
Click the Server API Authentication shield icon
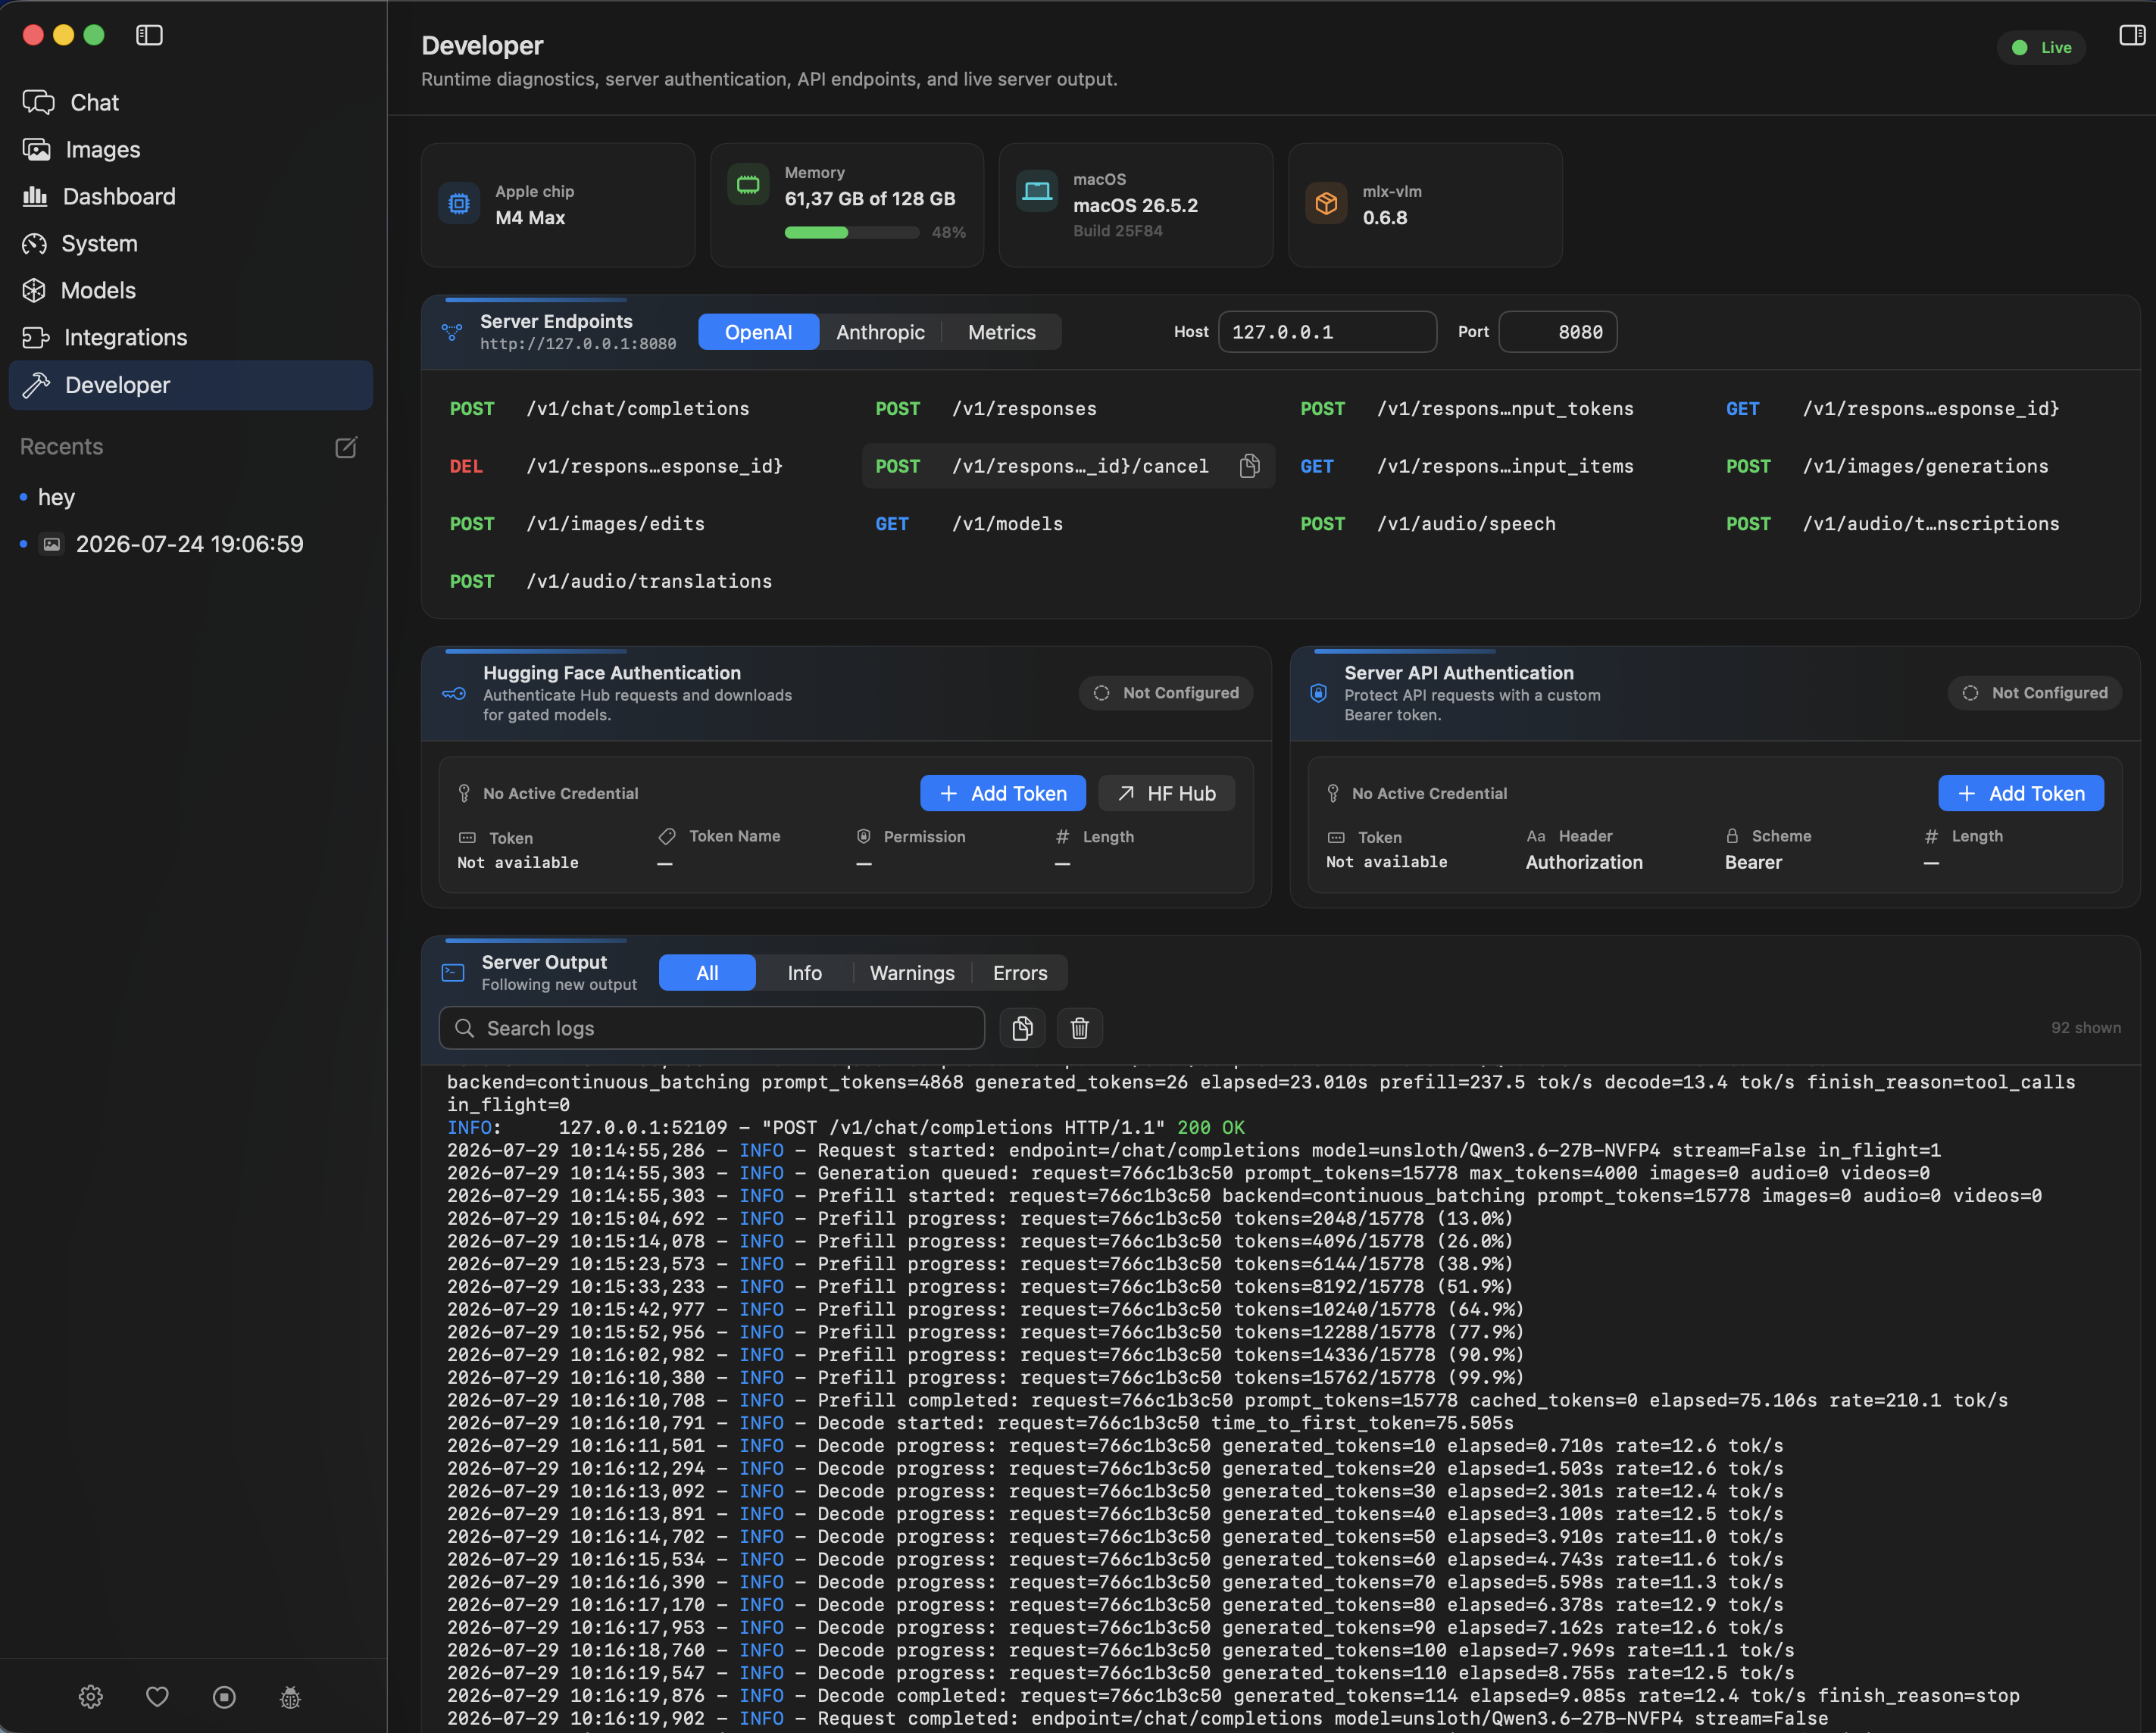(1318, 693)
